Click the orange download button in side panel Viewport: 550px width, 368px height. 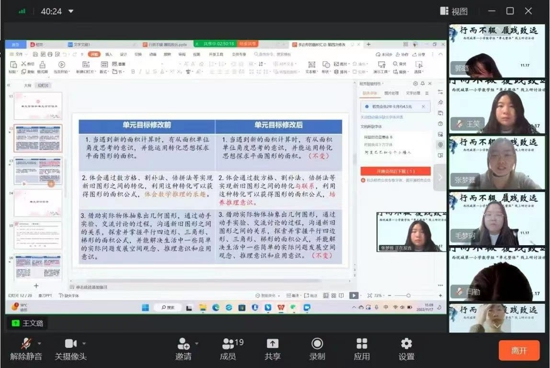(x=395, y=171)
